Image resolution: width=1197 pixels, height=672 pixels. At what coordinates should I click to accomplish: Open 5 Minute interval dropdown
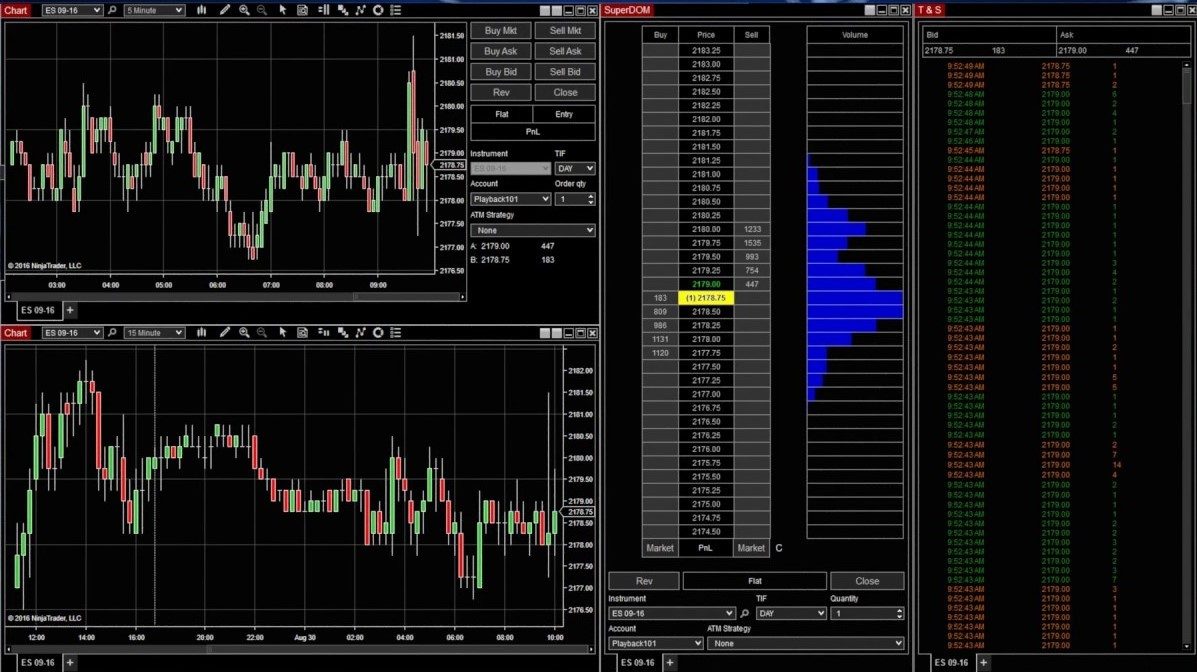click(x=154, y=11)
